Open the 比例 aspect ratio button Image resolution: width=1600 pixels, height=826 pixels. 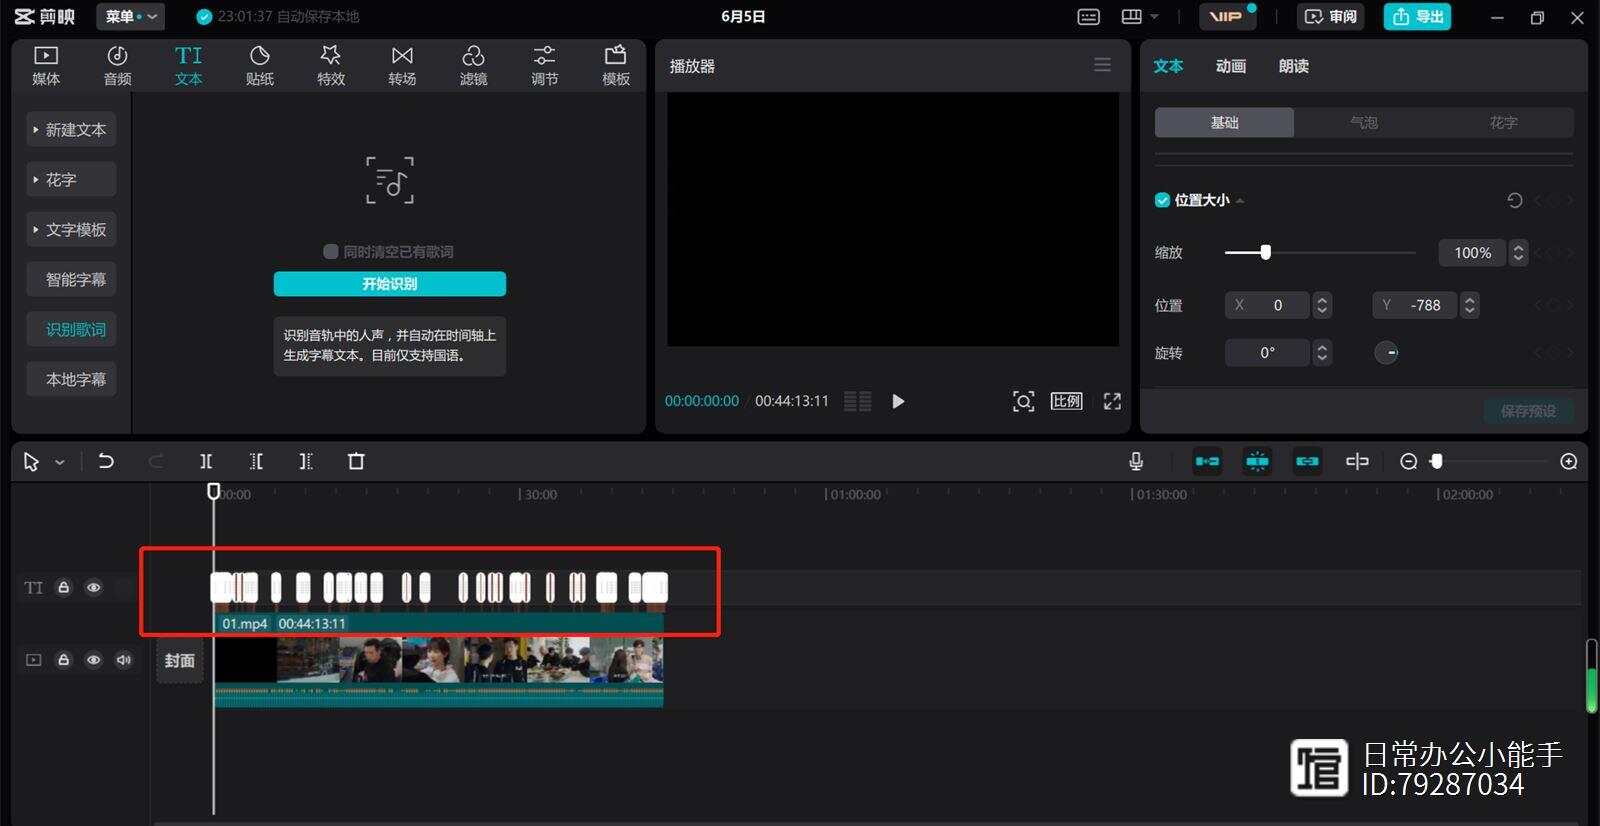1067,401
